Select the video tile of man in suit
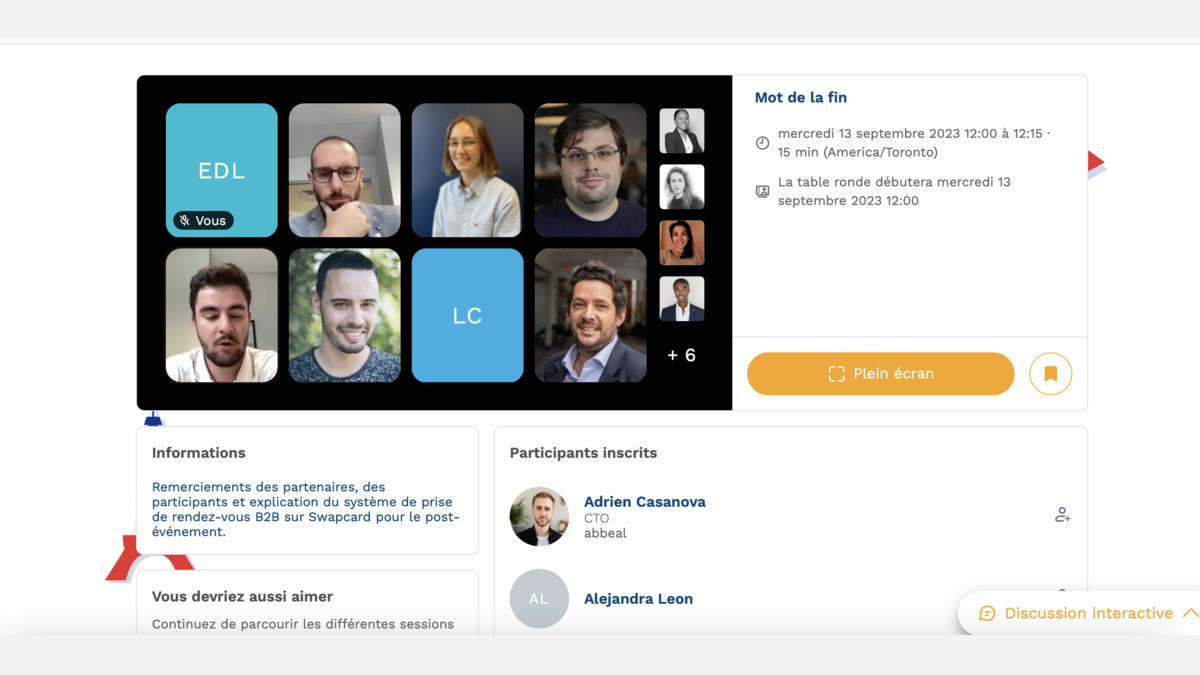The width and height of the screenshot is (1200, 675). pos(590,315)
